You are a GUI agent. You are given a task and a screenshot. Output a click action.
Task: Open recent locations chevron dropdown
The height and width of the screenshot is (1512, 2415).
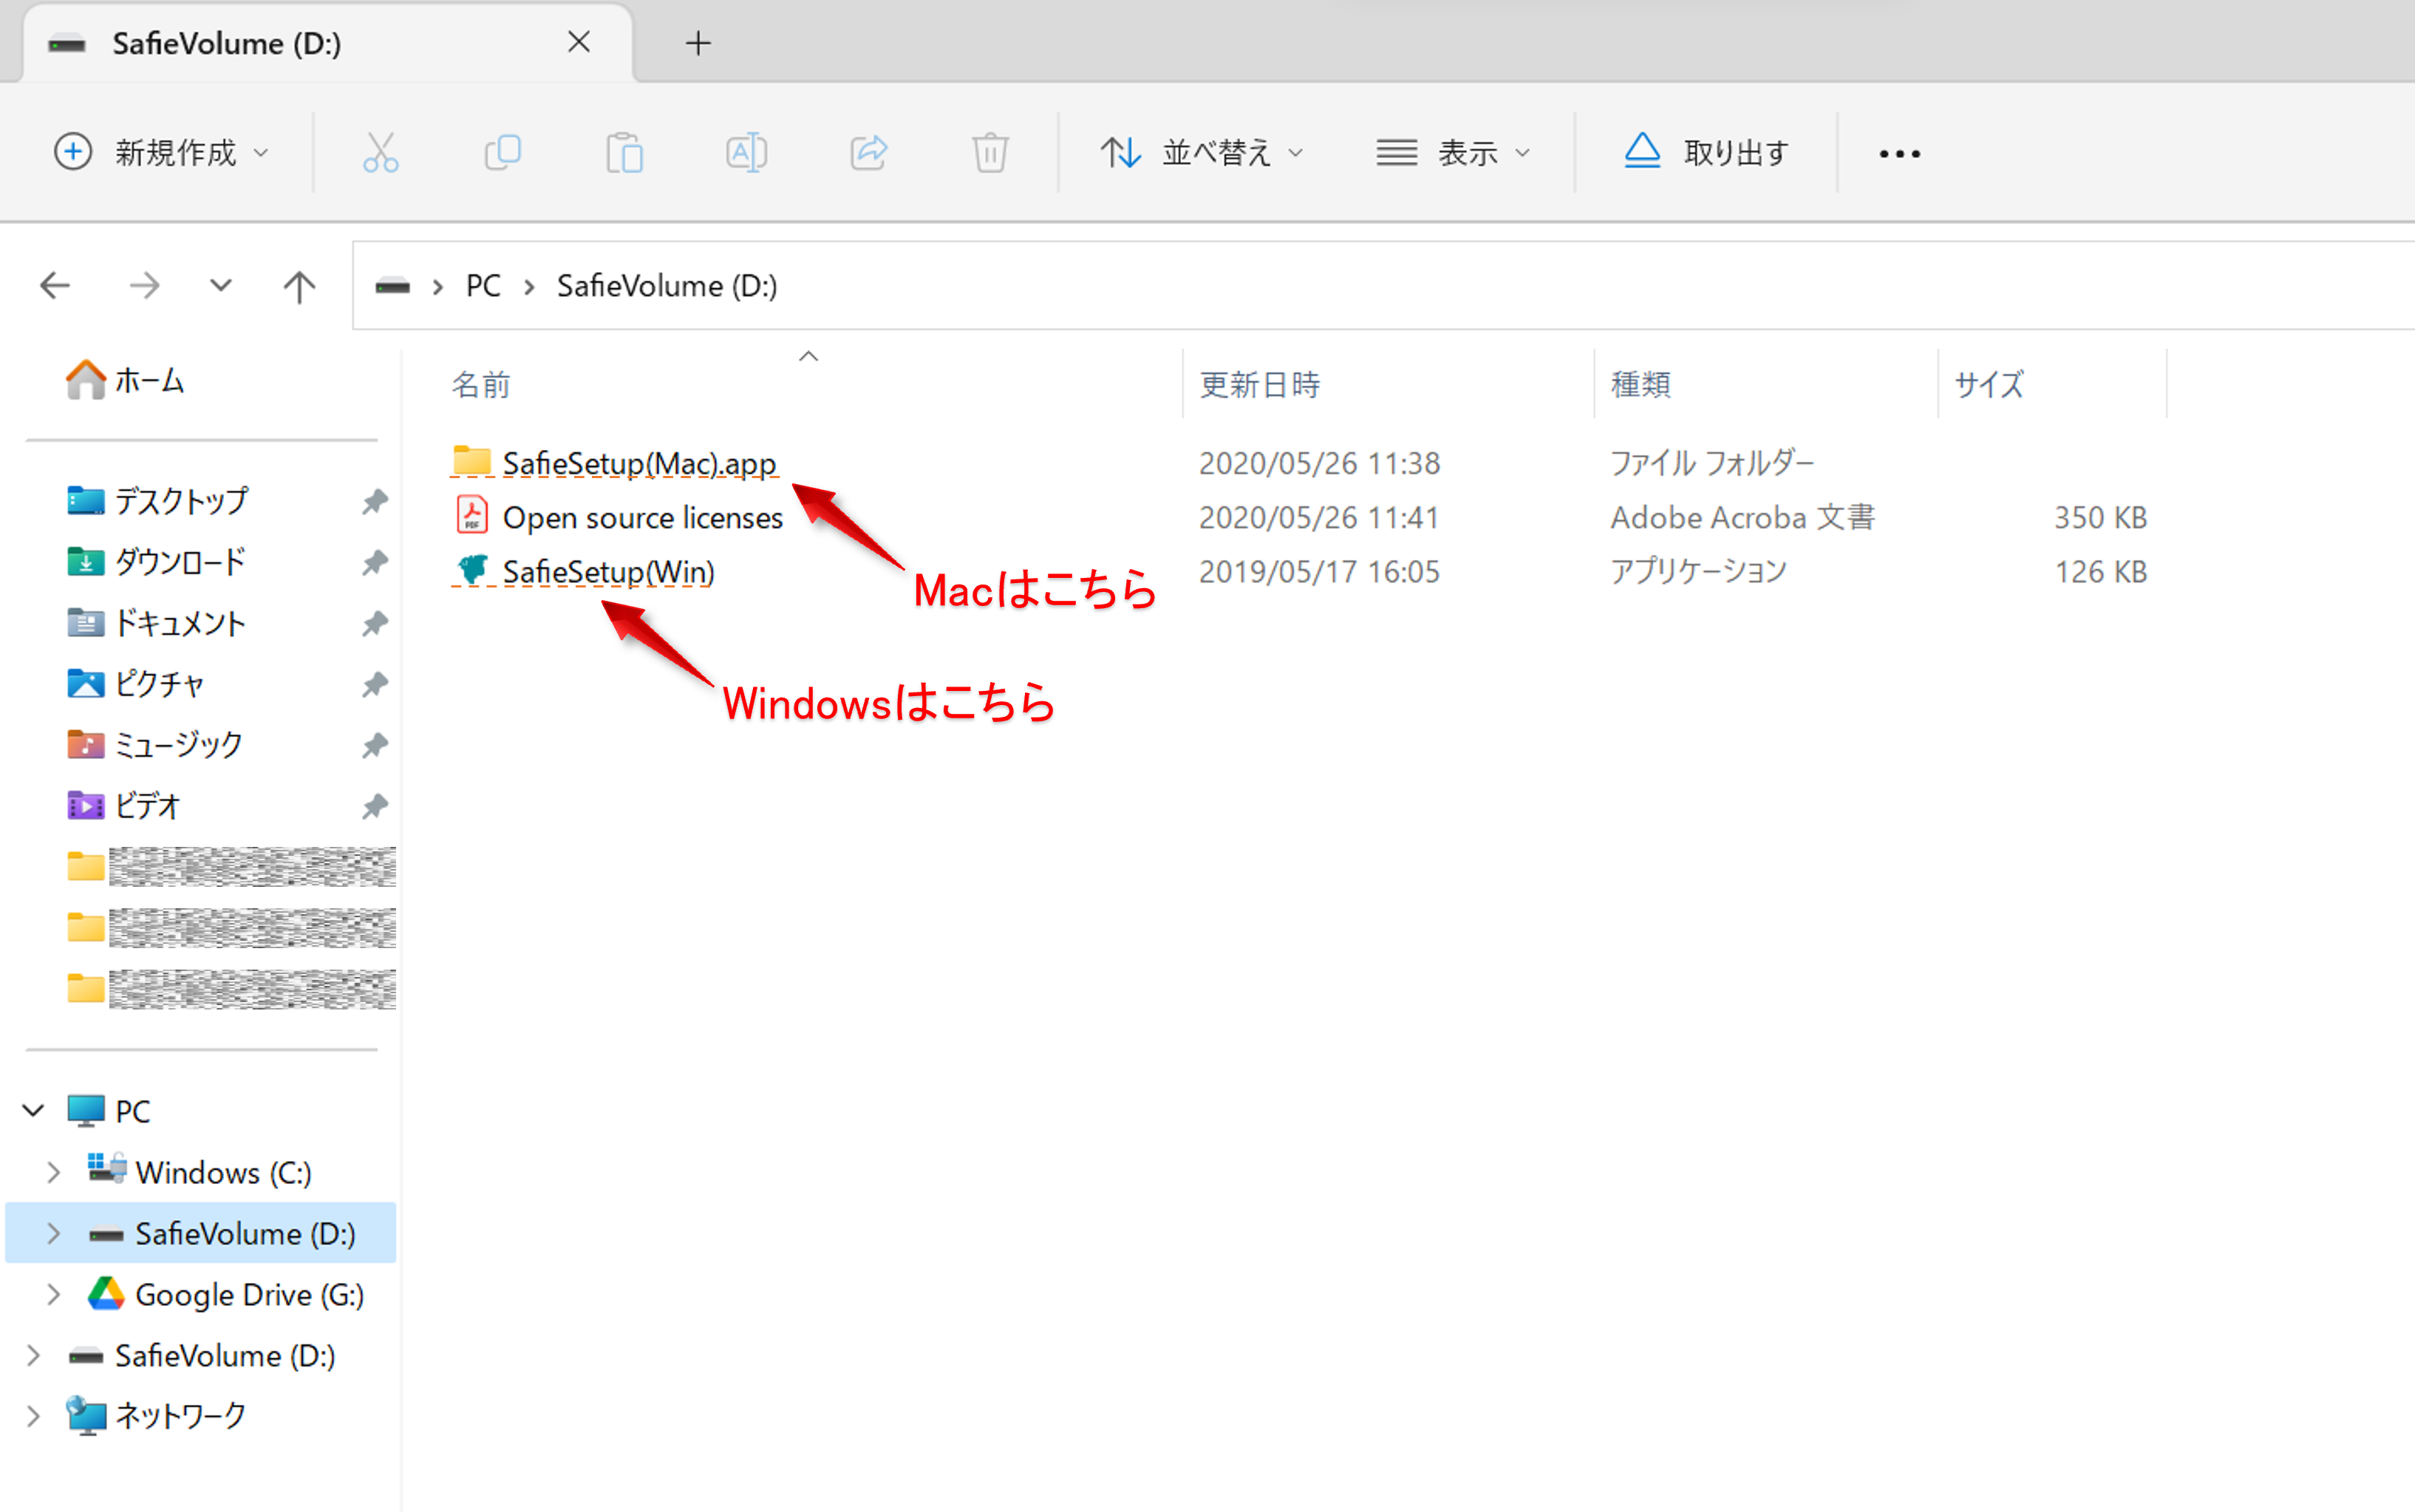pos(221,286)
